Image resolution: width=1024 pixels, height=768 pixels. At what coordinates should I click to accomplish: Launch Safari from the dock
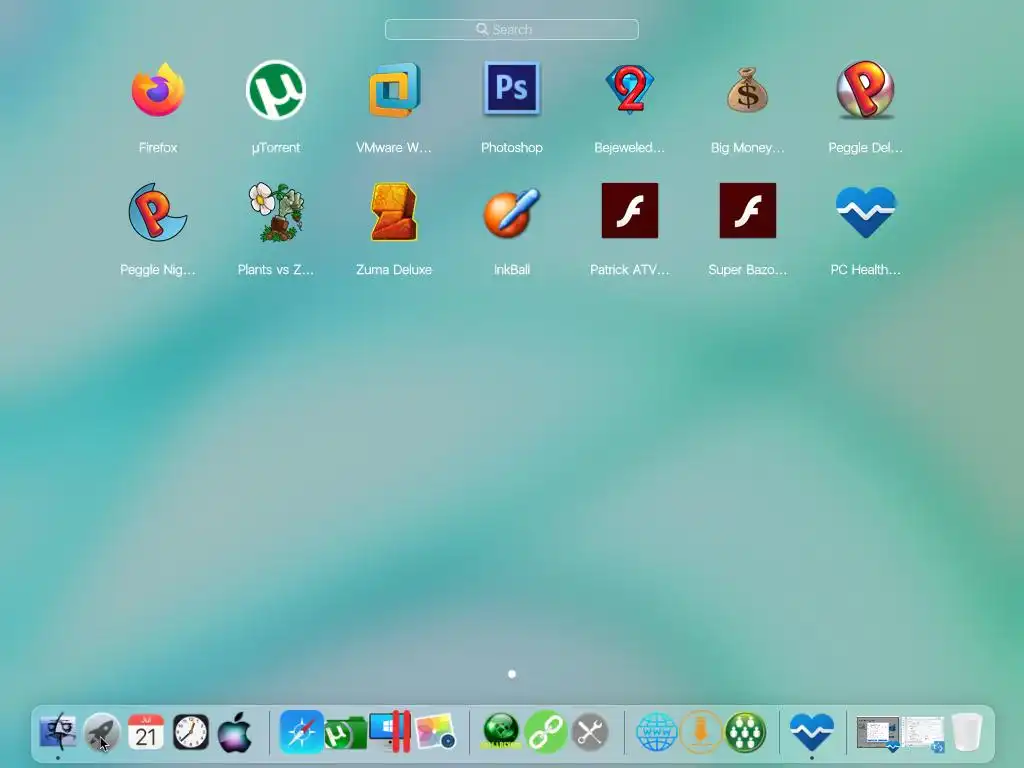tap(301, 732)
